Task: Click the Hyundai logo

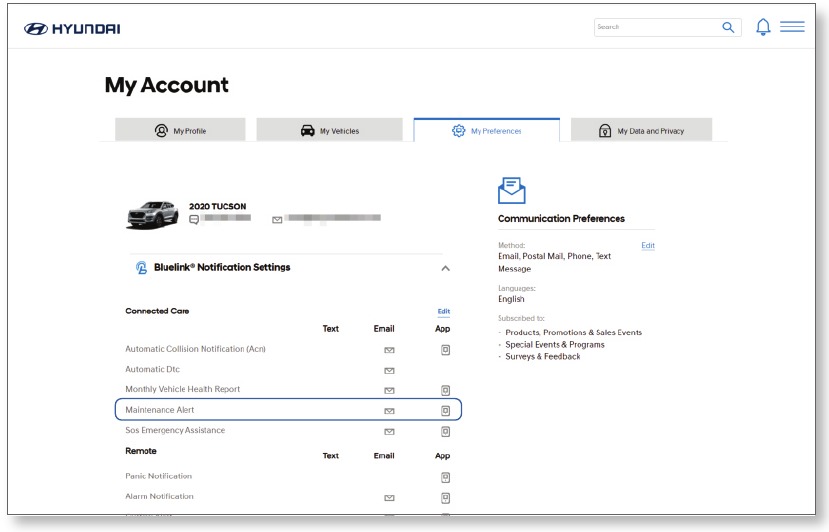Action: click(72, 29)
